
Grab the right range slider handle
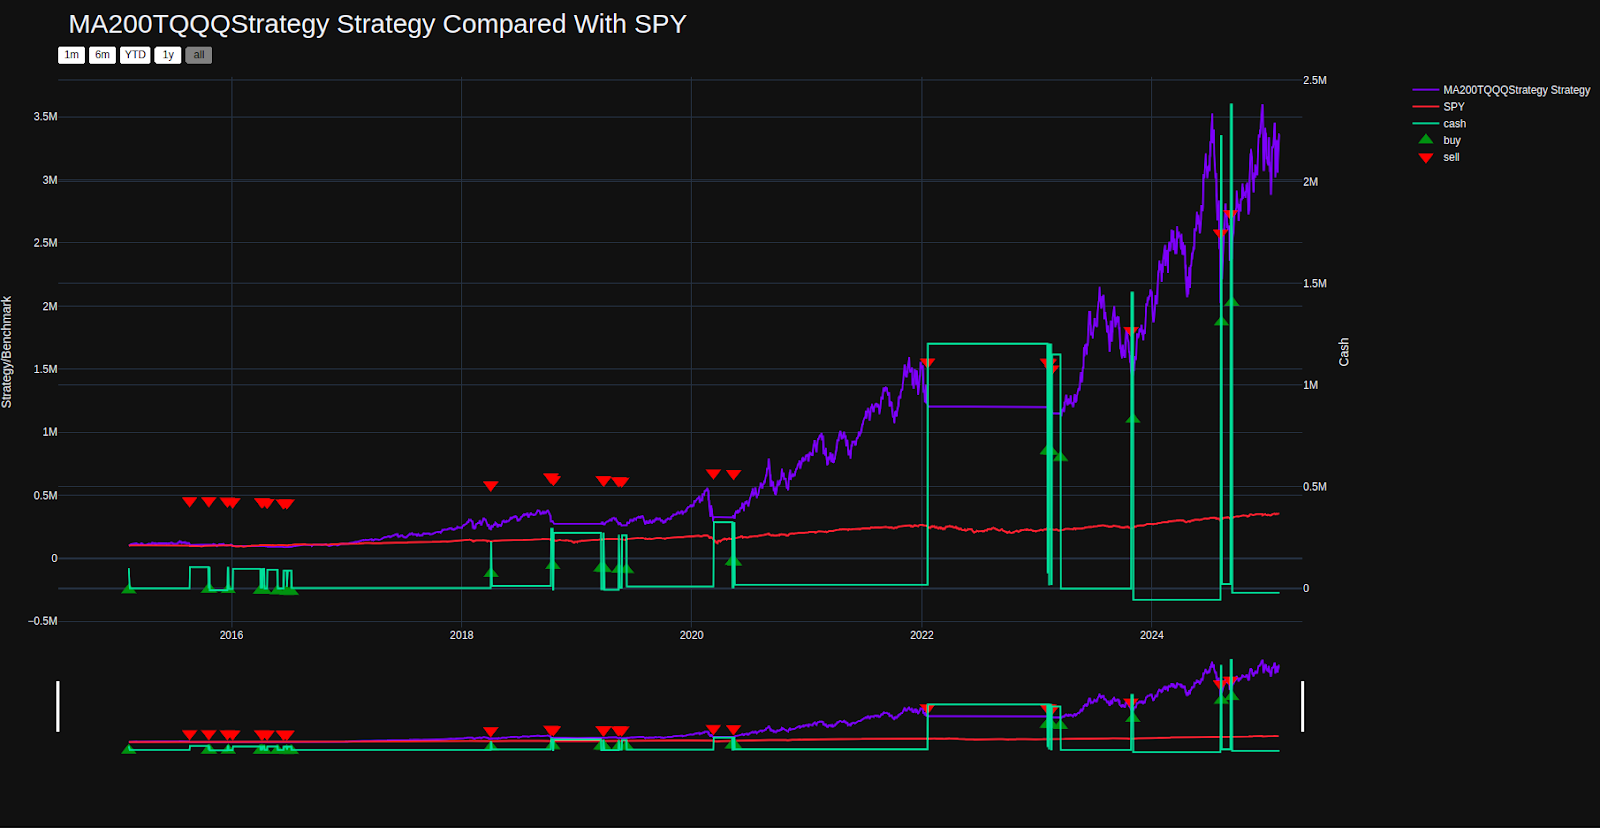[x=1302, y=706]
